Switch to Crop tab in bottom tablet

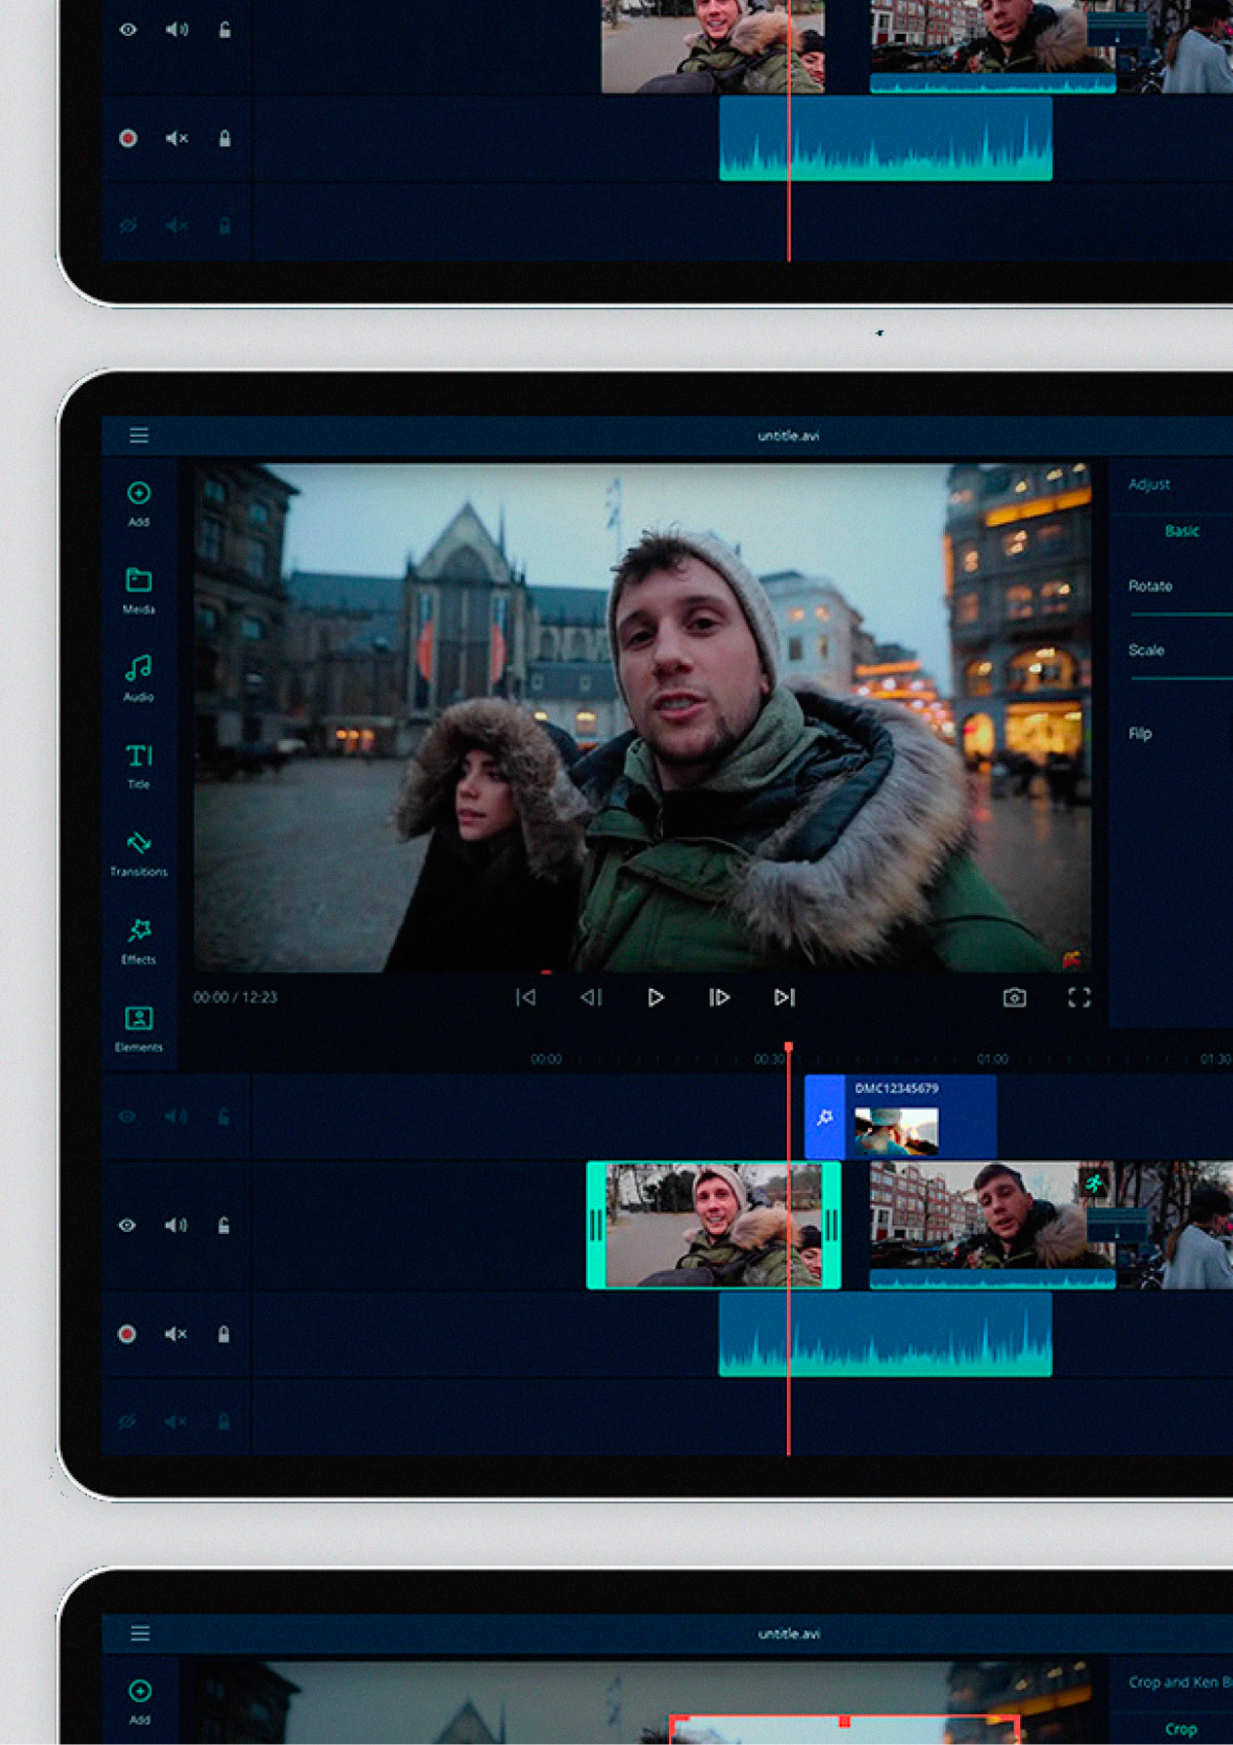point(1181,1729)
